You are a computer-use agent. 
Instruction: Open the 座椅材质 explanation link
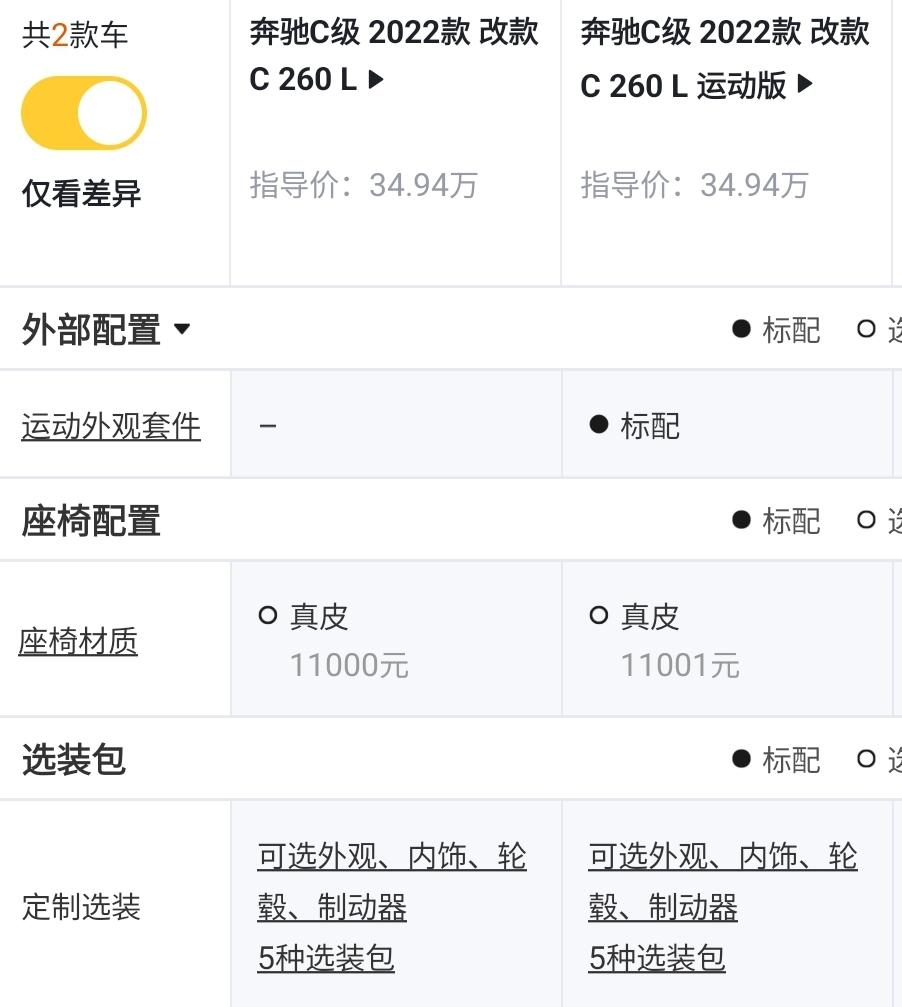pyautogui.click(x=78, y=641)
